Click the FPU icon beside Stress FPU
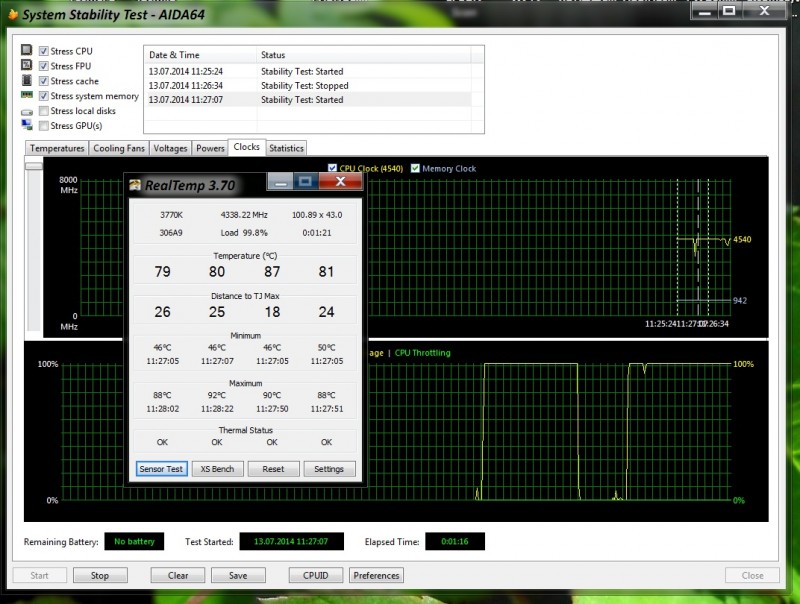Viewport: 800px width, 604px height. [x=27, y=65]
